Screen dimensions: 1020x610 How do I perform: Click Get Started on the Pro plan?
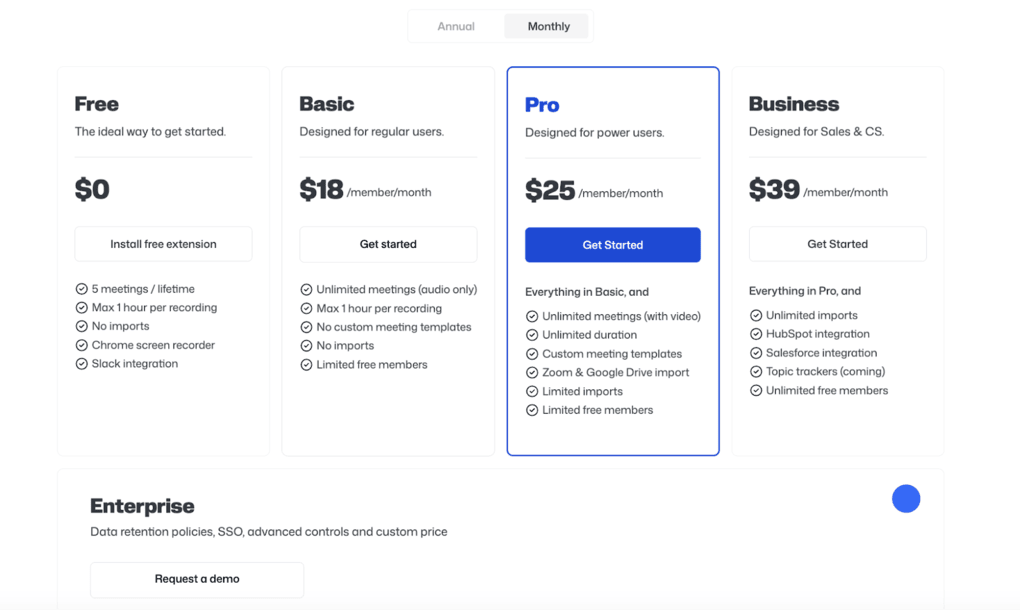point(612,244)
